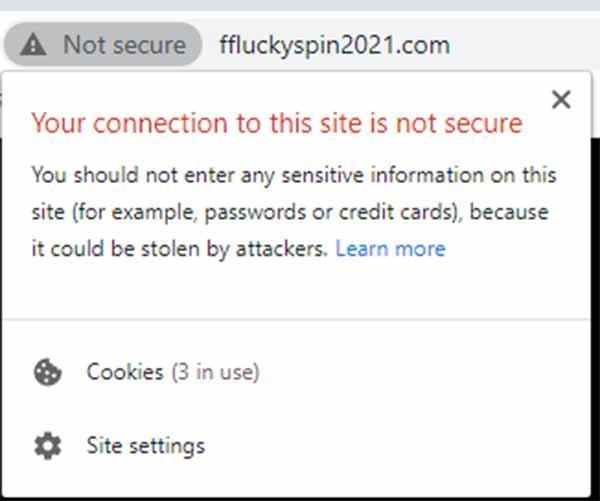Click the gear icon for site settings
Viewport: 600px width, 501px height.
(47, 446)
